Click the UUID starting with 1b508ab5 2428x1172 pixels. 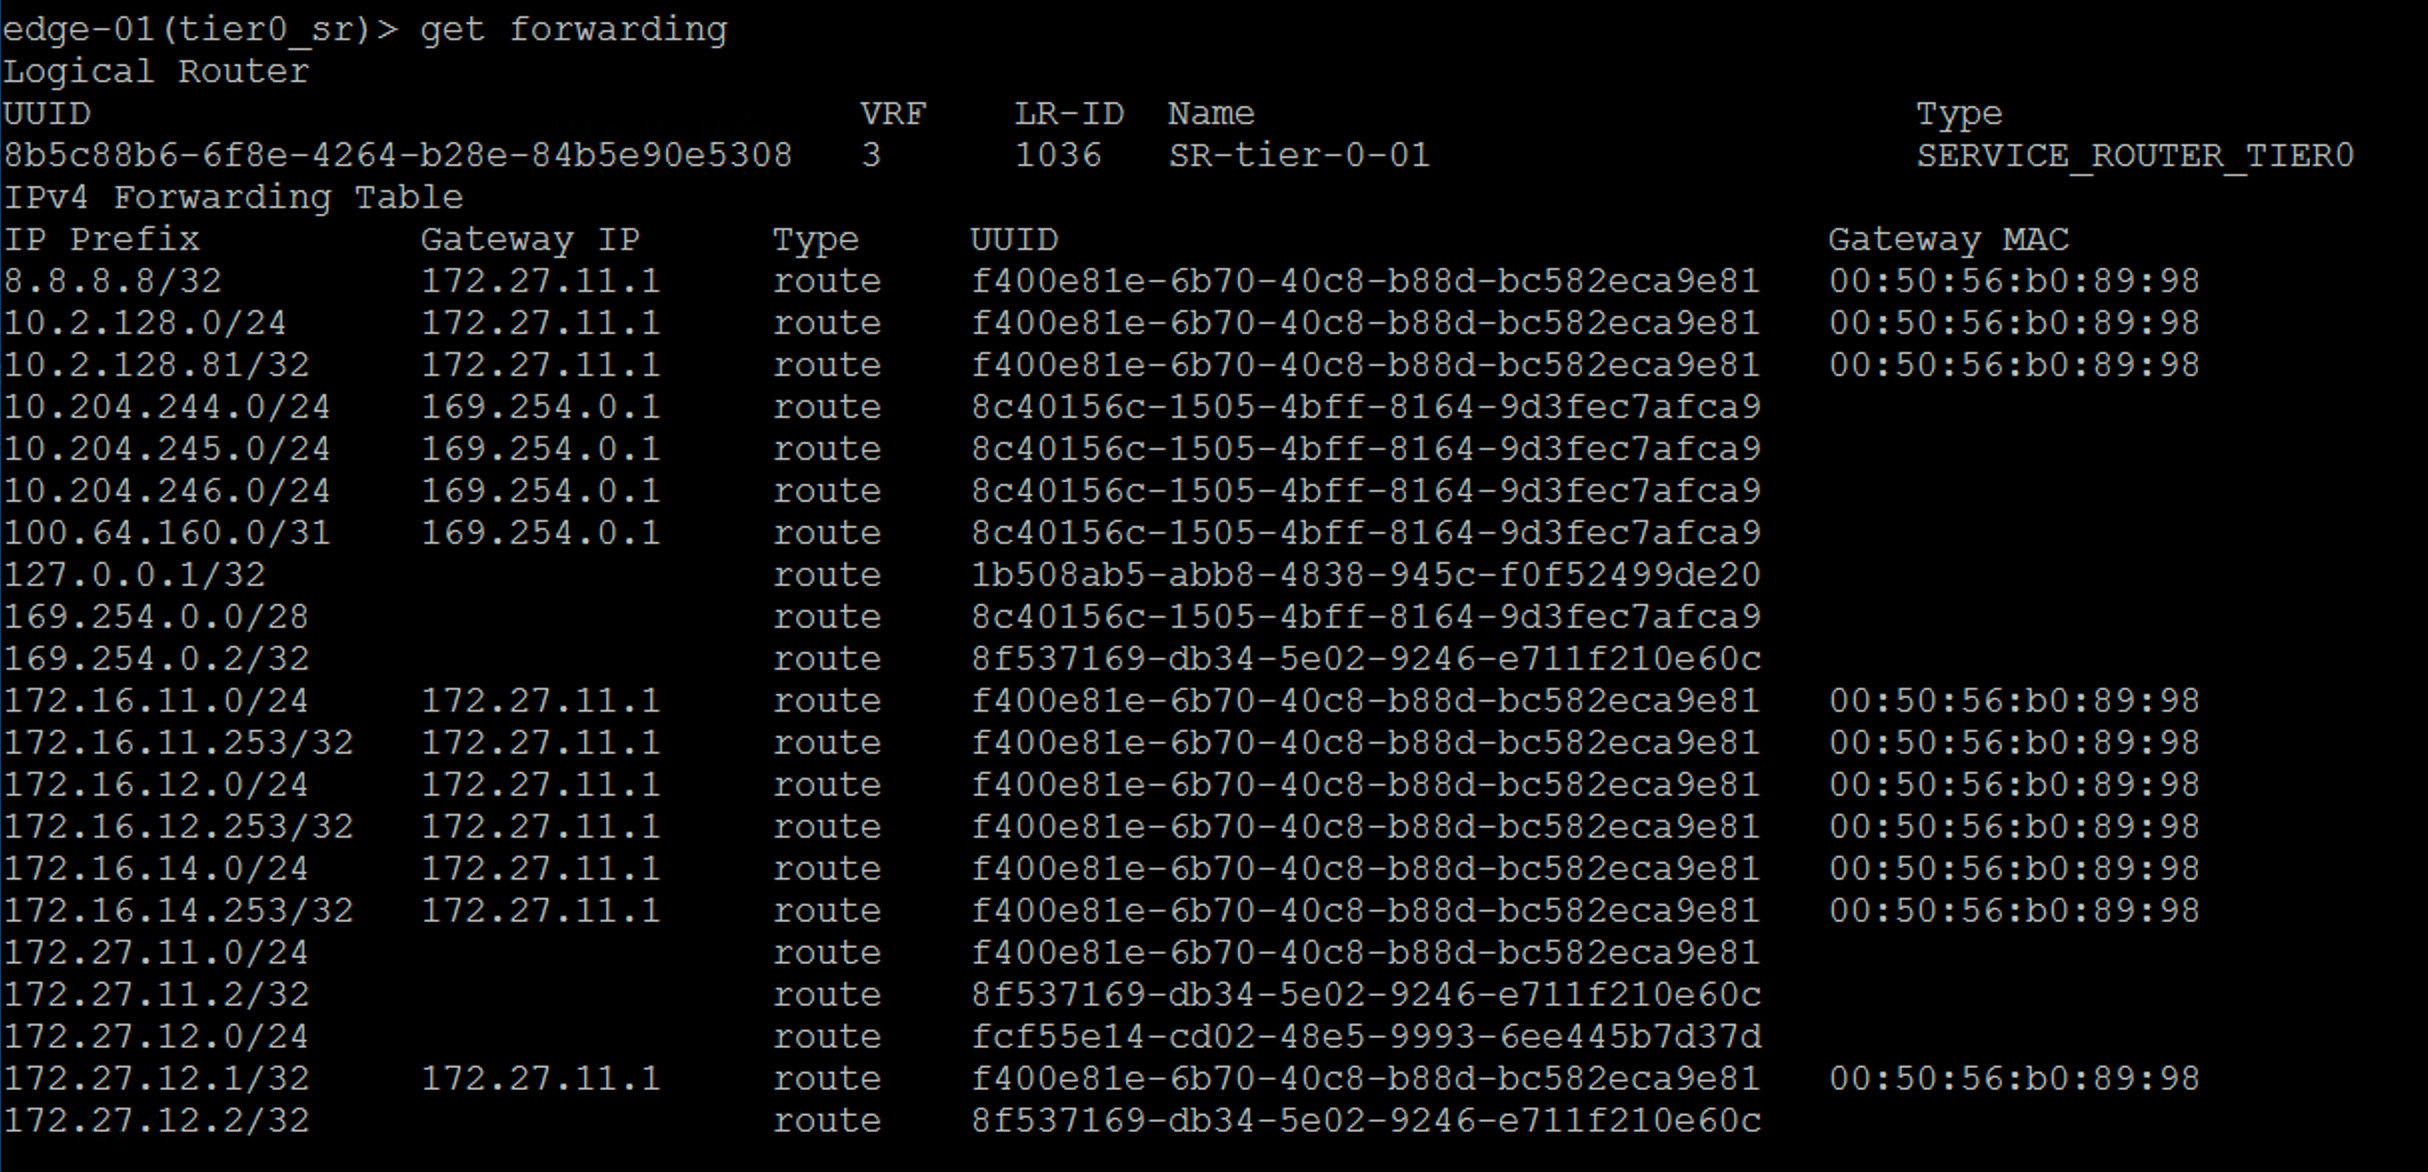[x=1365, y=576]
